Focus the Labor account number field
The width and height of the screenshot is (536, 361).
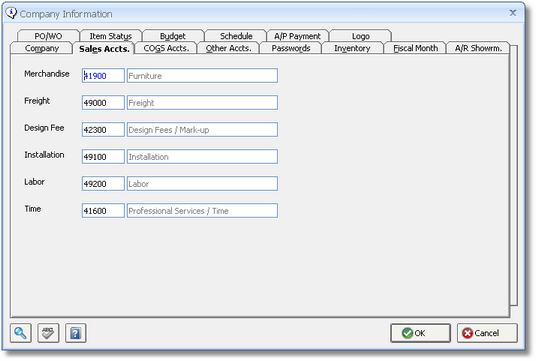[103, 184]
